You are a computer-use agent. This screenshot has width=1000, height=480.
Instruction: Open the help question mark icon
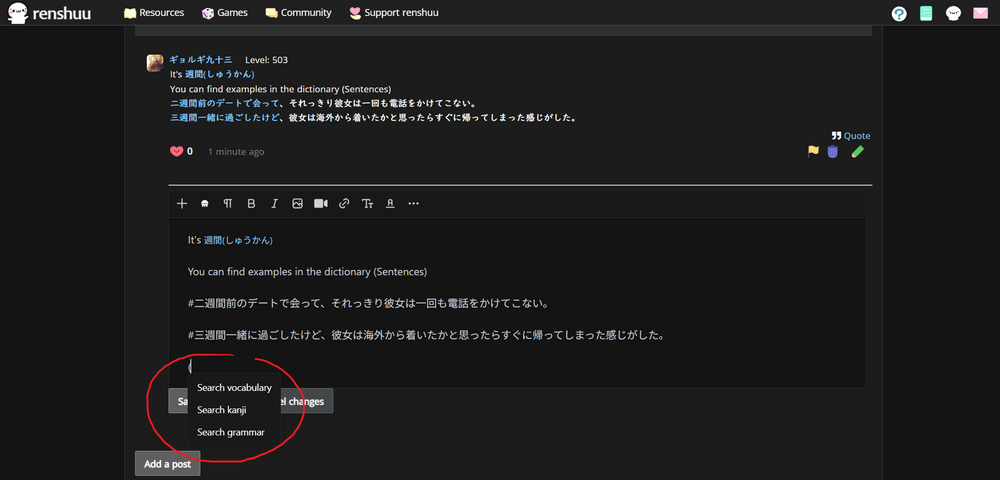coord(899,13)
